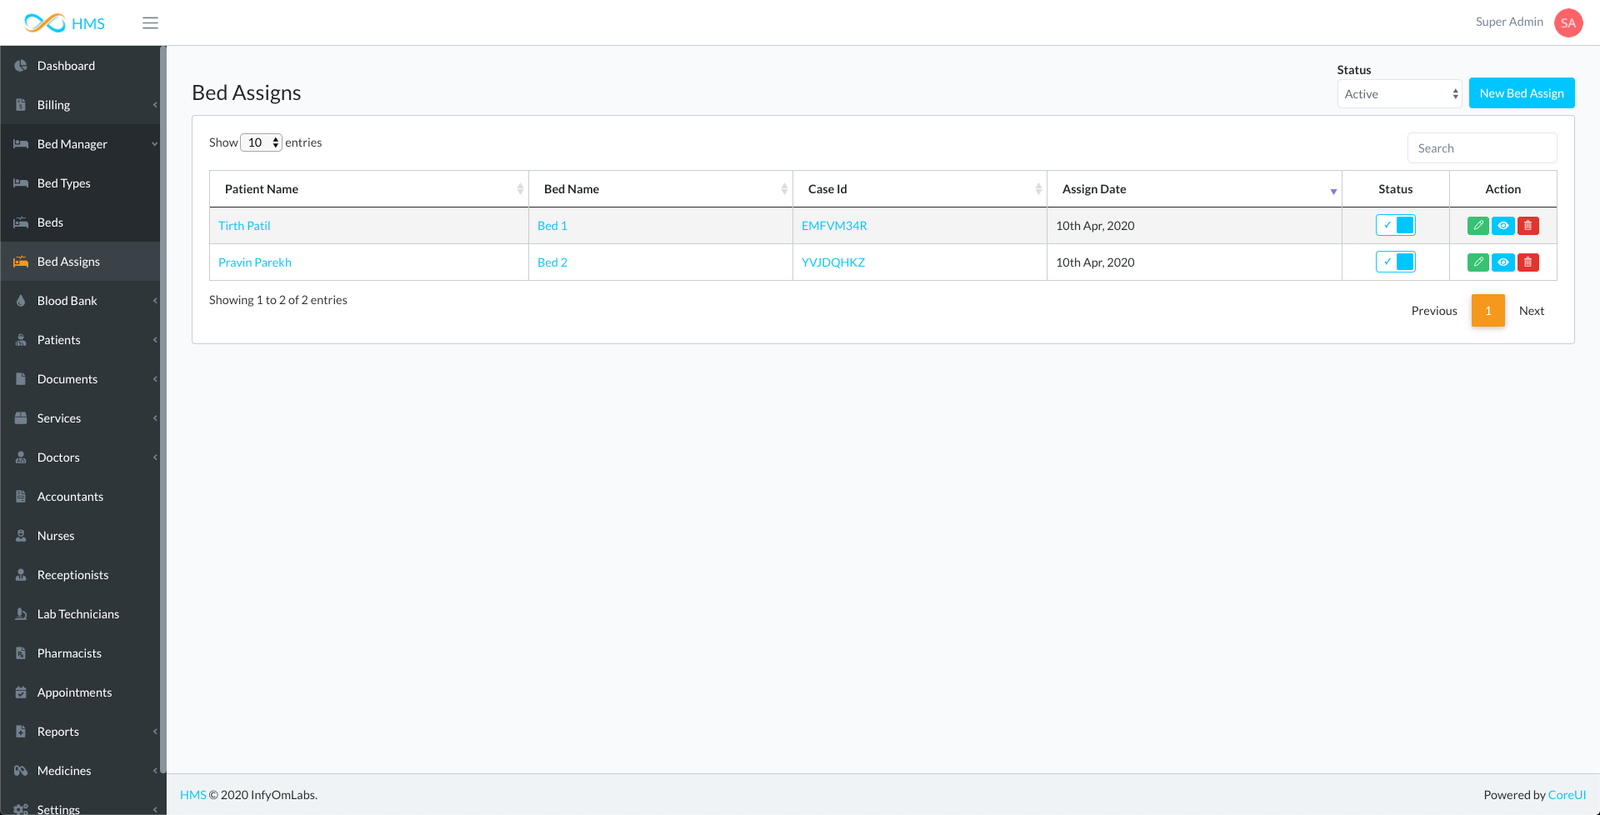This screenshot has height=815, width=1600.
Task: View Pravin Parekh assignment with eye icon
Action: coord(1503,262)
